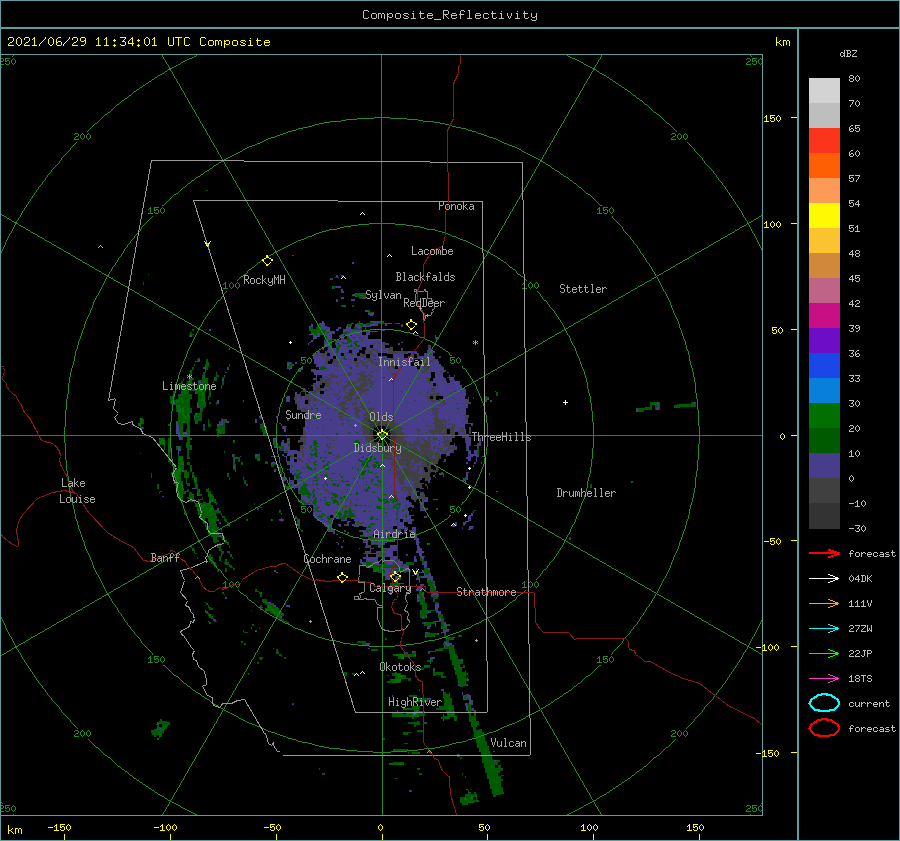Click the Ponoka city label
This screenshot has height=841, width=900.
(x=456, y=206)
